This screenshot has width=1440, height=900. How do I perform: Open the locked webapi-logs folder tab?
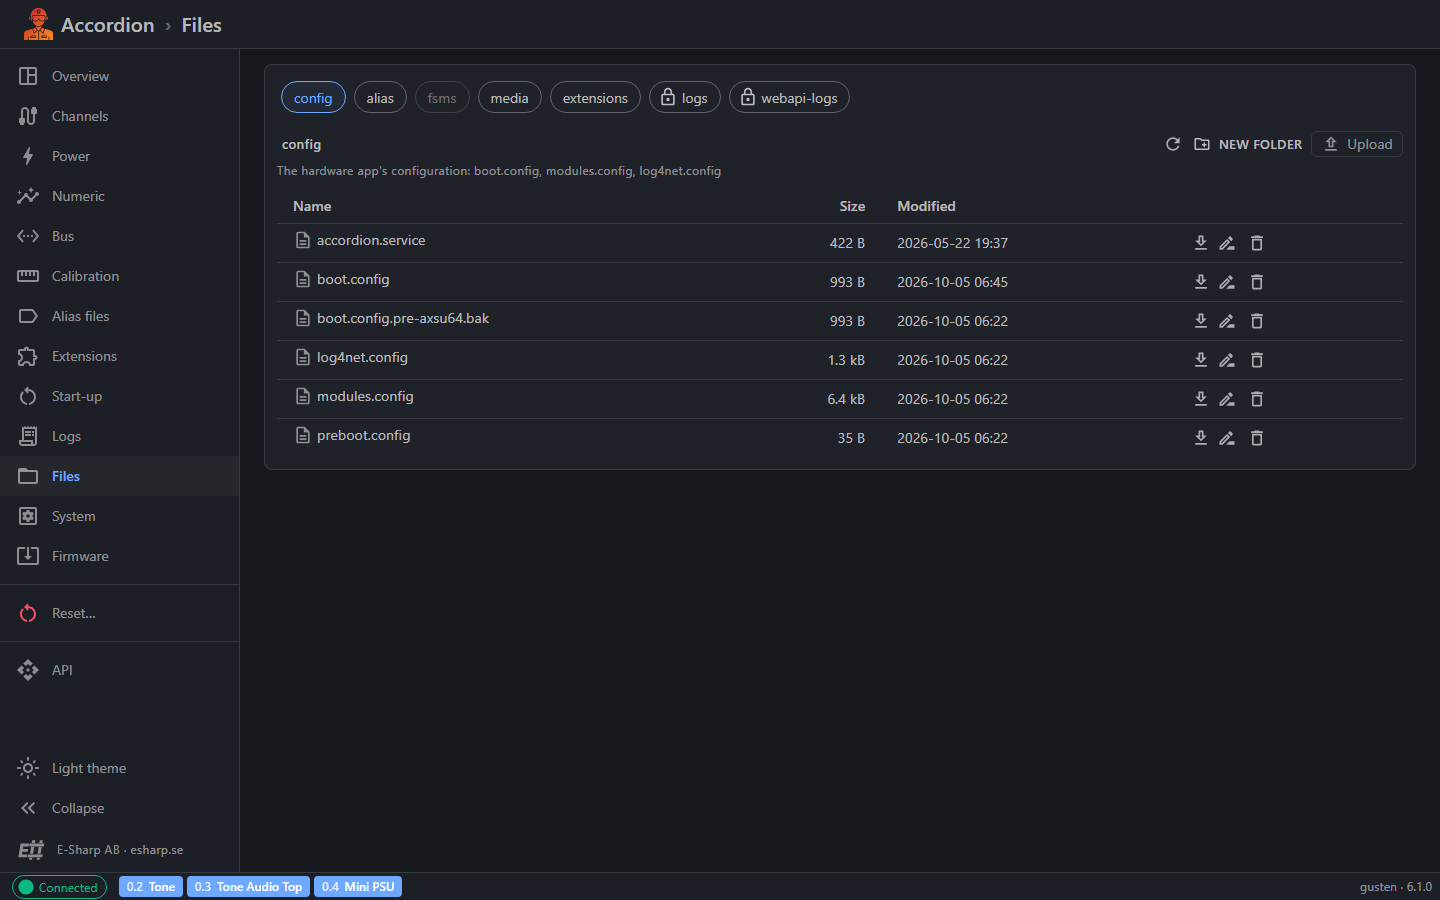click(789, 98)
